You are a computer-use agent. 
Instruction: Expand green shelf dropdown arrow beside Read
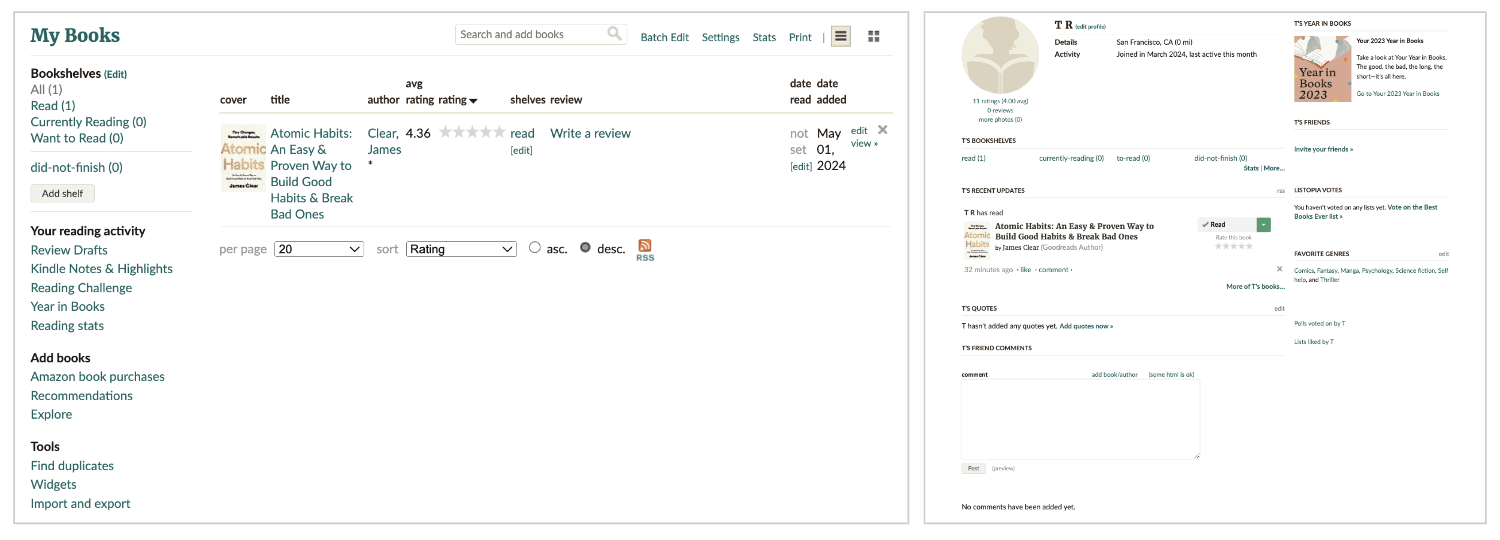[x=1264, y=225]
